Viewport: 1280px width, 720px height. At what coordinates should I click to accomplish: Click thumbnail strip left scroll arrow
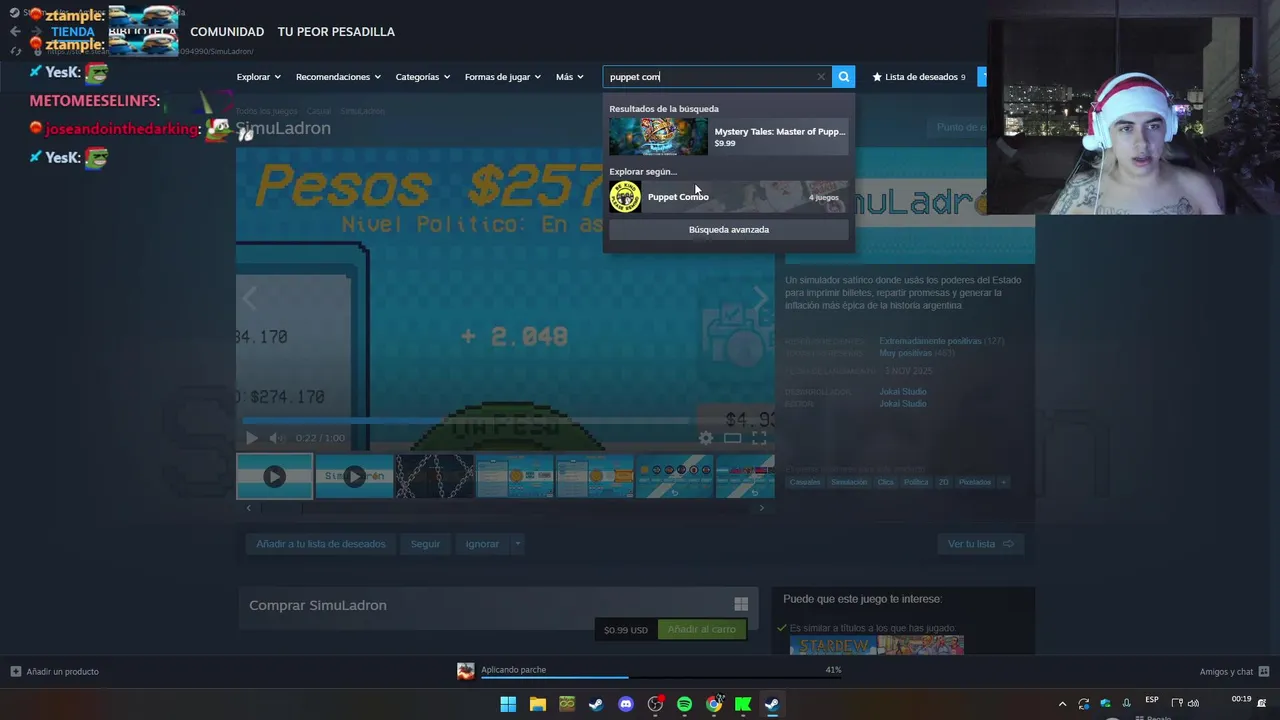click(x=249, y=508)
